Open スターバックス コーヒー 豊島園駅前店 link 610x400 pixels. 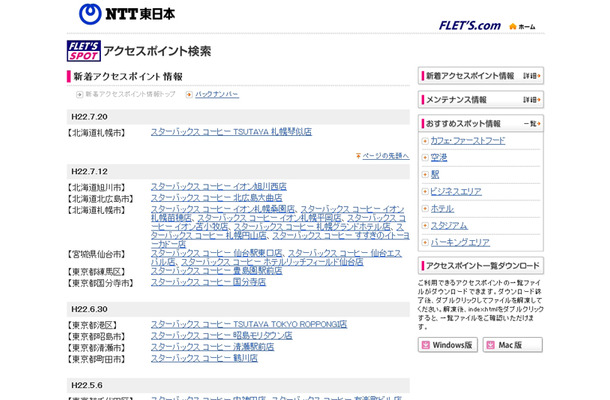(217, 270)
